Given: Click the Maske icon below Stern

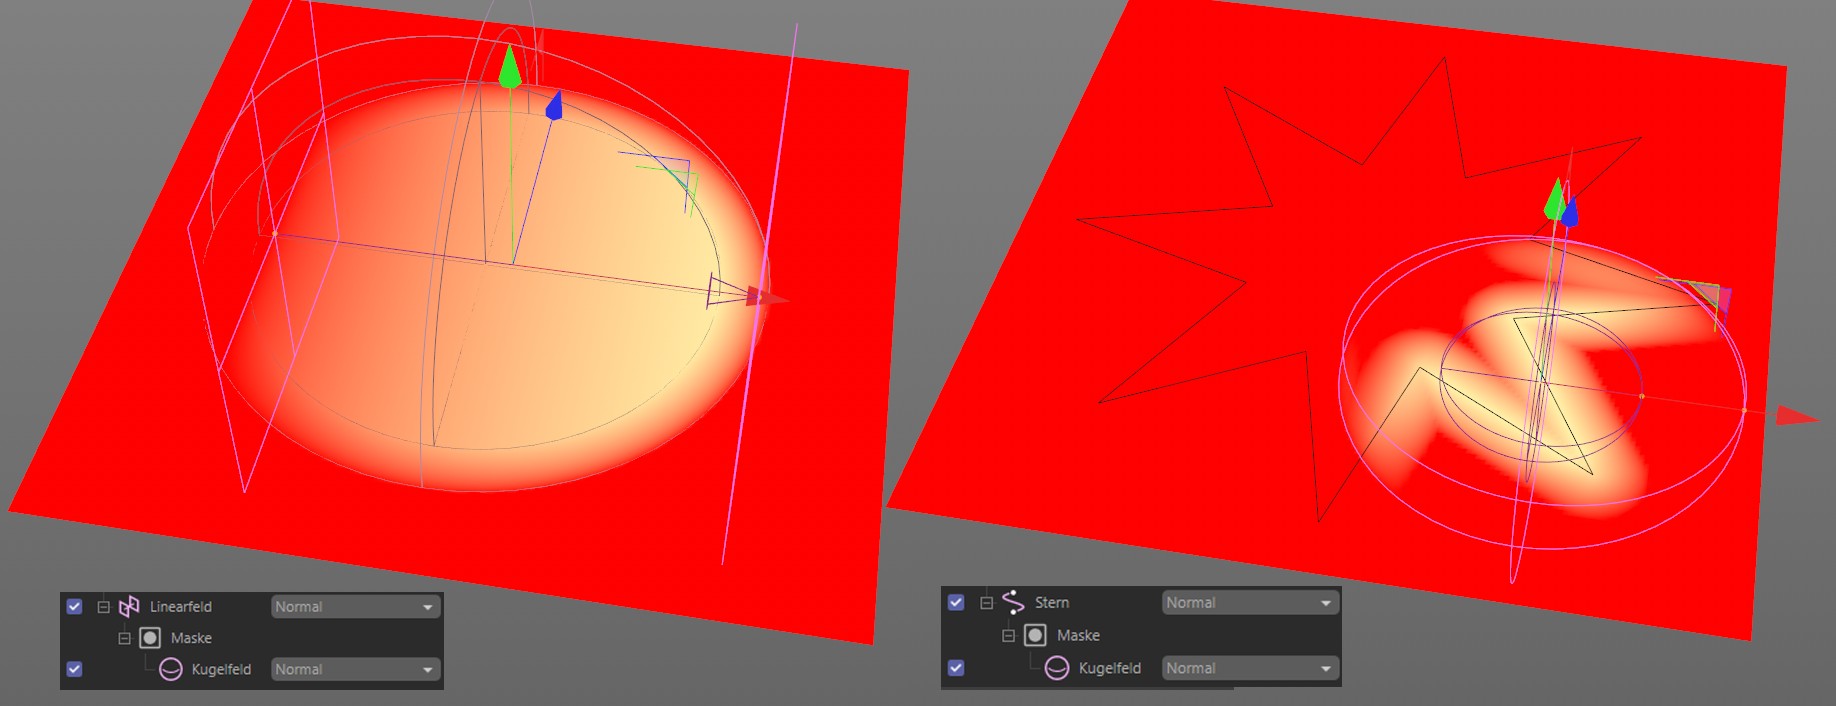Looking at the screenshot, I should [x=1035, y=635].
